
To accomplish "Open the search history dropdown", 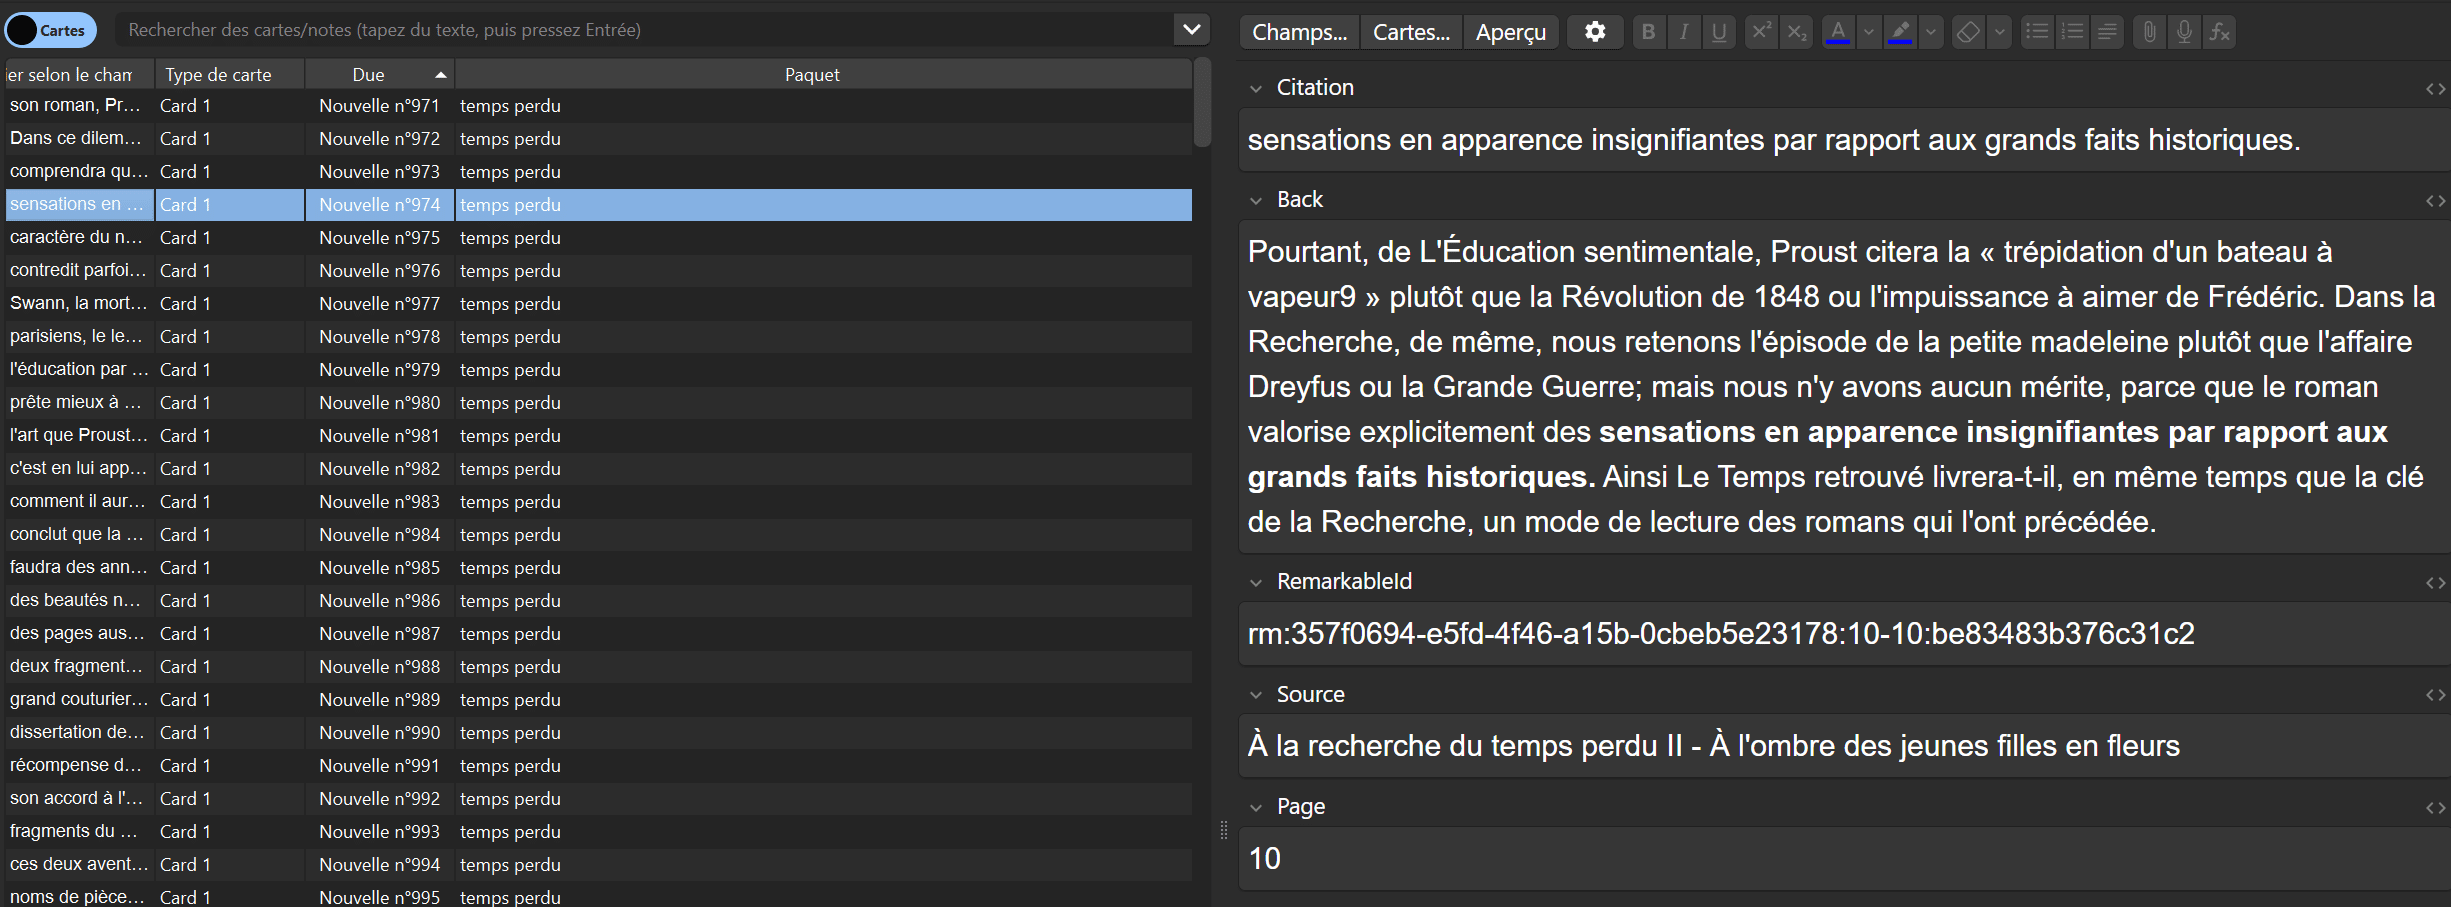I will click(x=1191, y=30).
